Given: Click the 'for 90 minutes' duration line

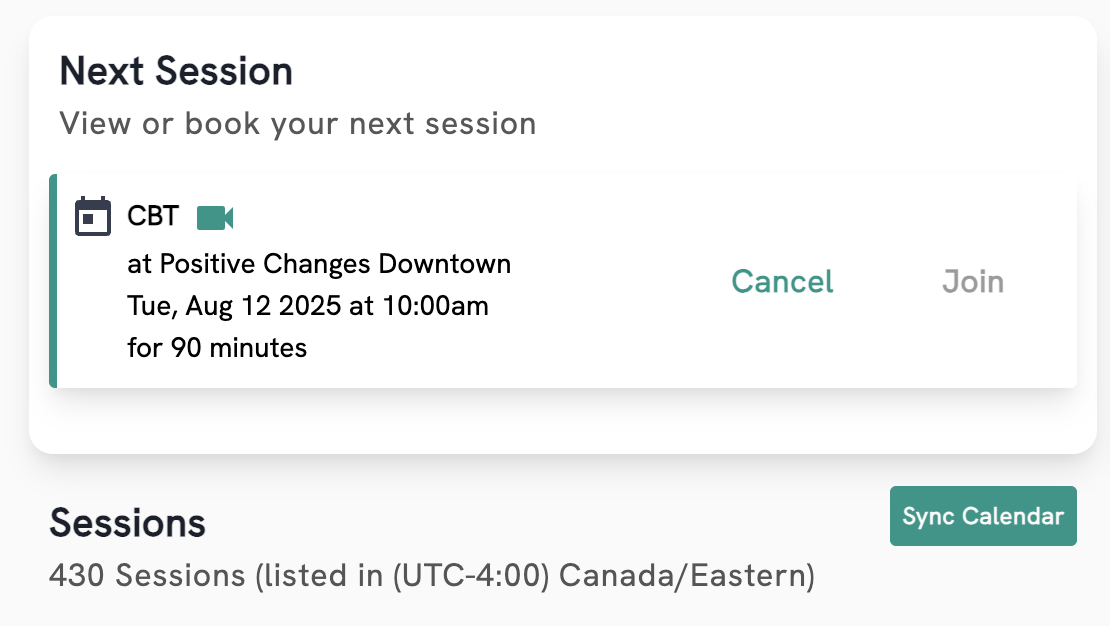Looking at the screenshot, I should [217, 348].
